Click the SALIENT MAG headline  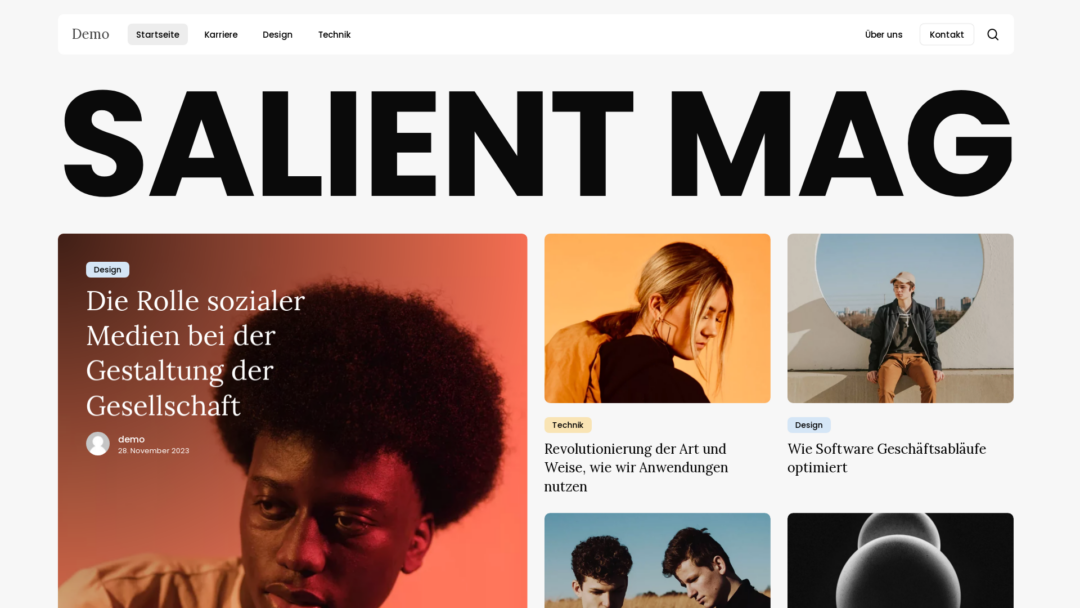tap(537, 143)
